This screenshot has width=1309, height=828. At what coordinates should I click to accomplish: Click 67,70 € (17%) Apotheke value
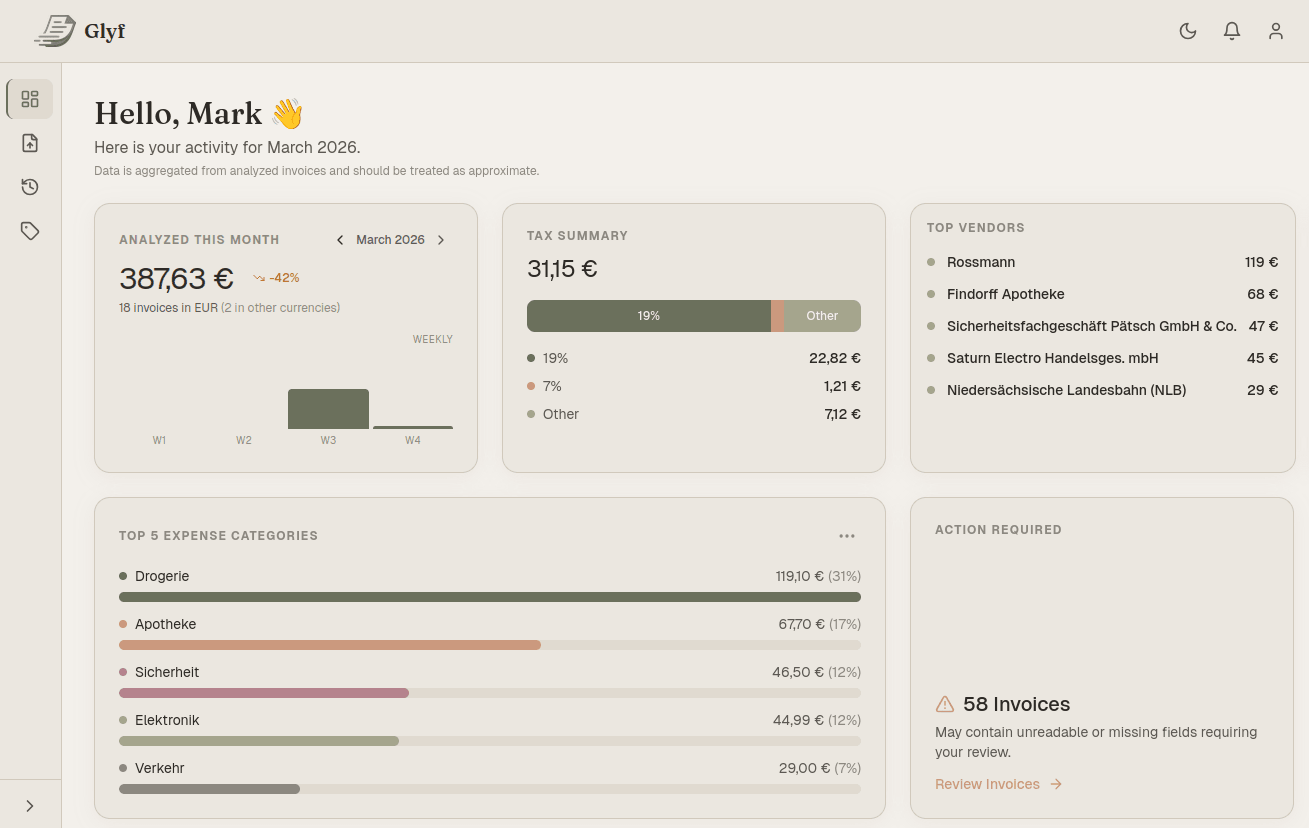tap(819, 624)
